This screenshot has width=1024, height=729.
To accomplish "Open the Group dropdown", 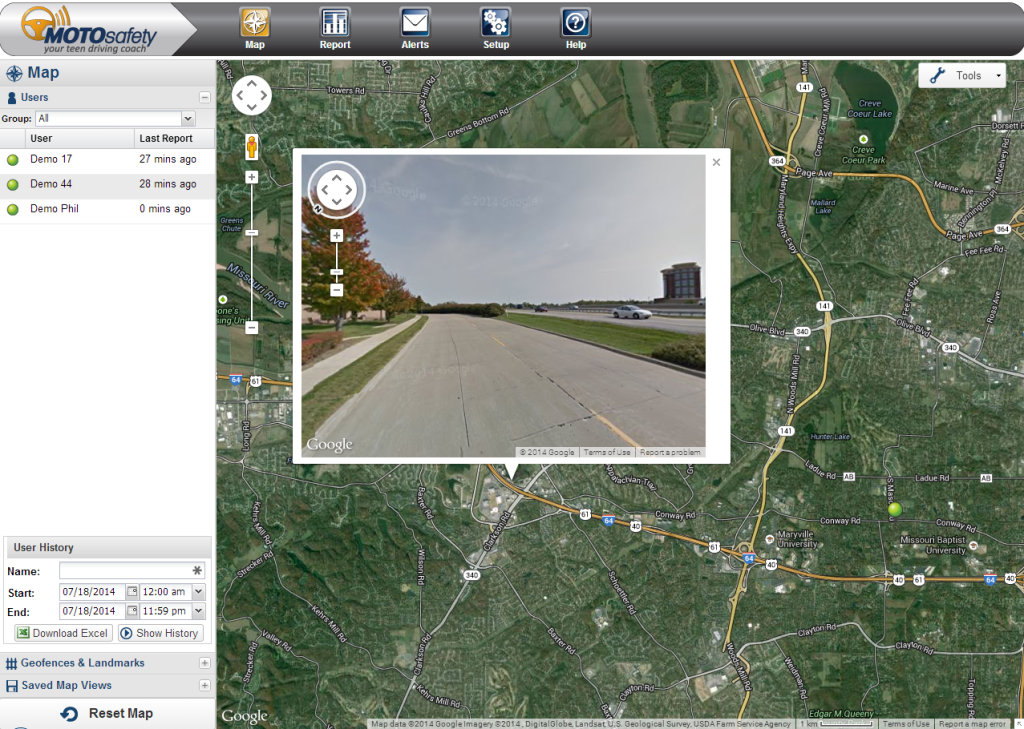I will [187, 118].
